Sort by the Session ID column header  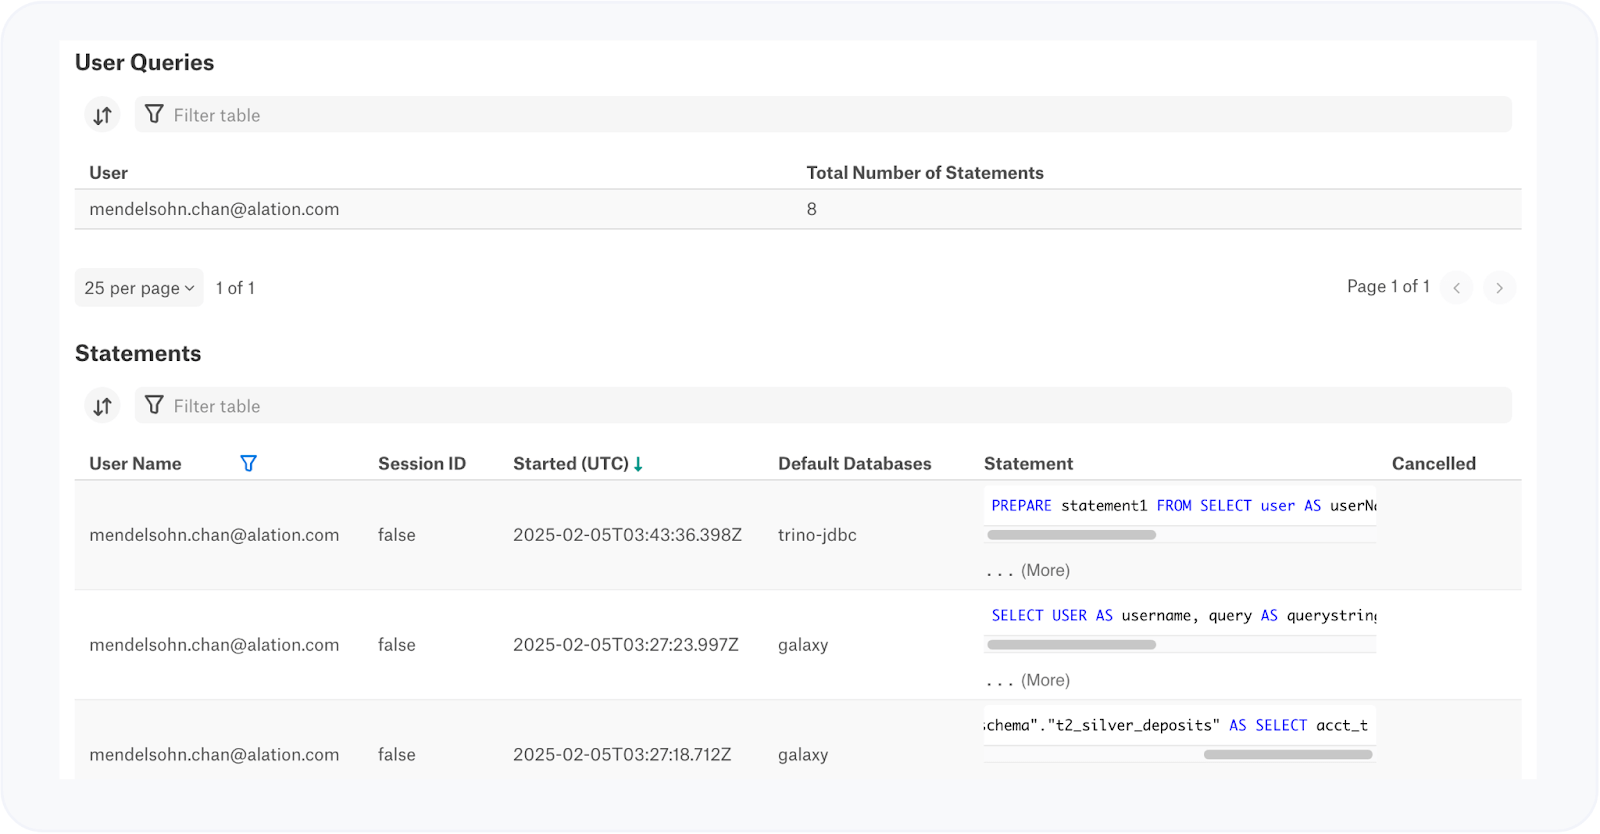421,464
